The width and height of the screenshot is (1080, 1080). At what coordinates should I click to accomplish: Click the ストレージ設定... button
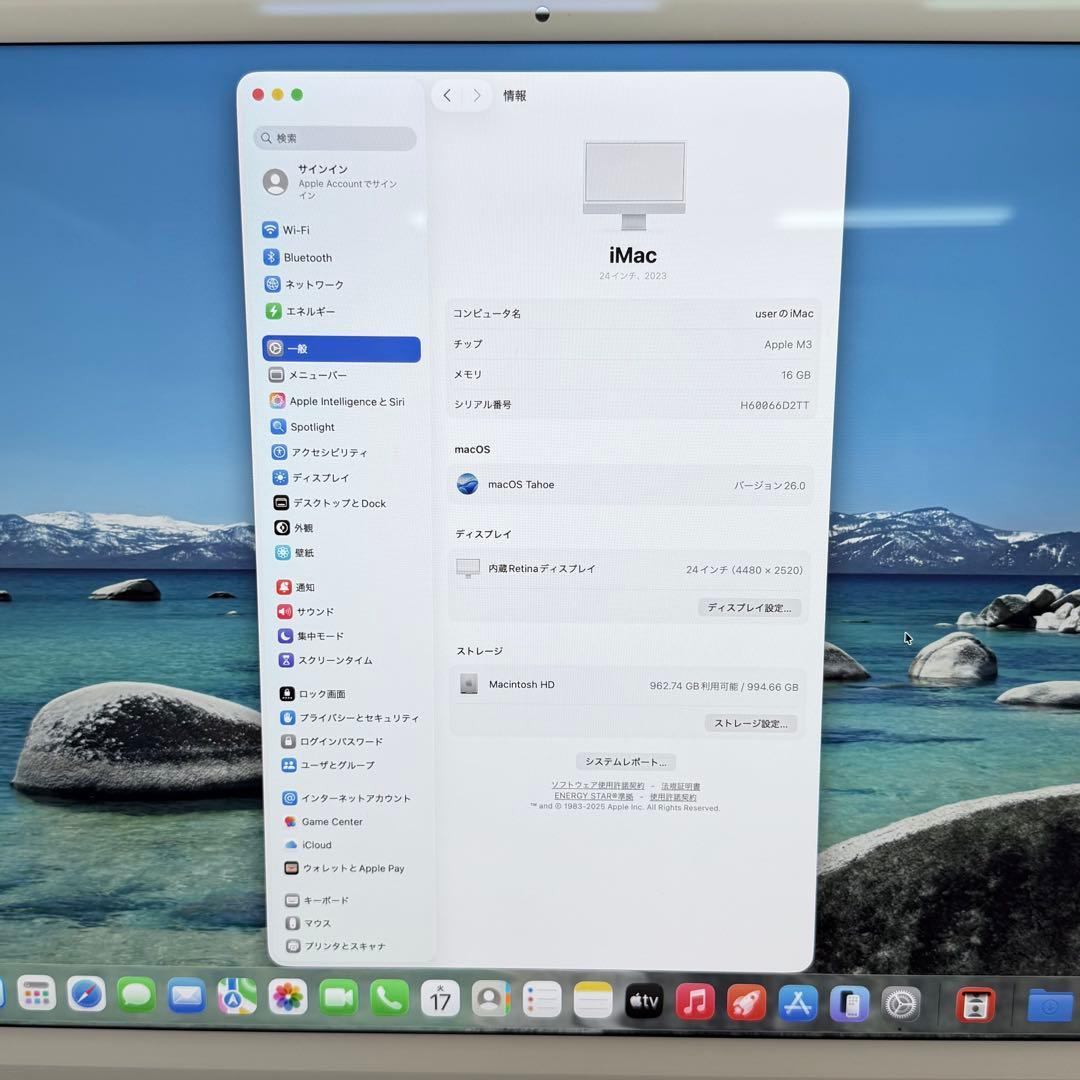pyautogui.click(x=751, y=723)
